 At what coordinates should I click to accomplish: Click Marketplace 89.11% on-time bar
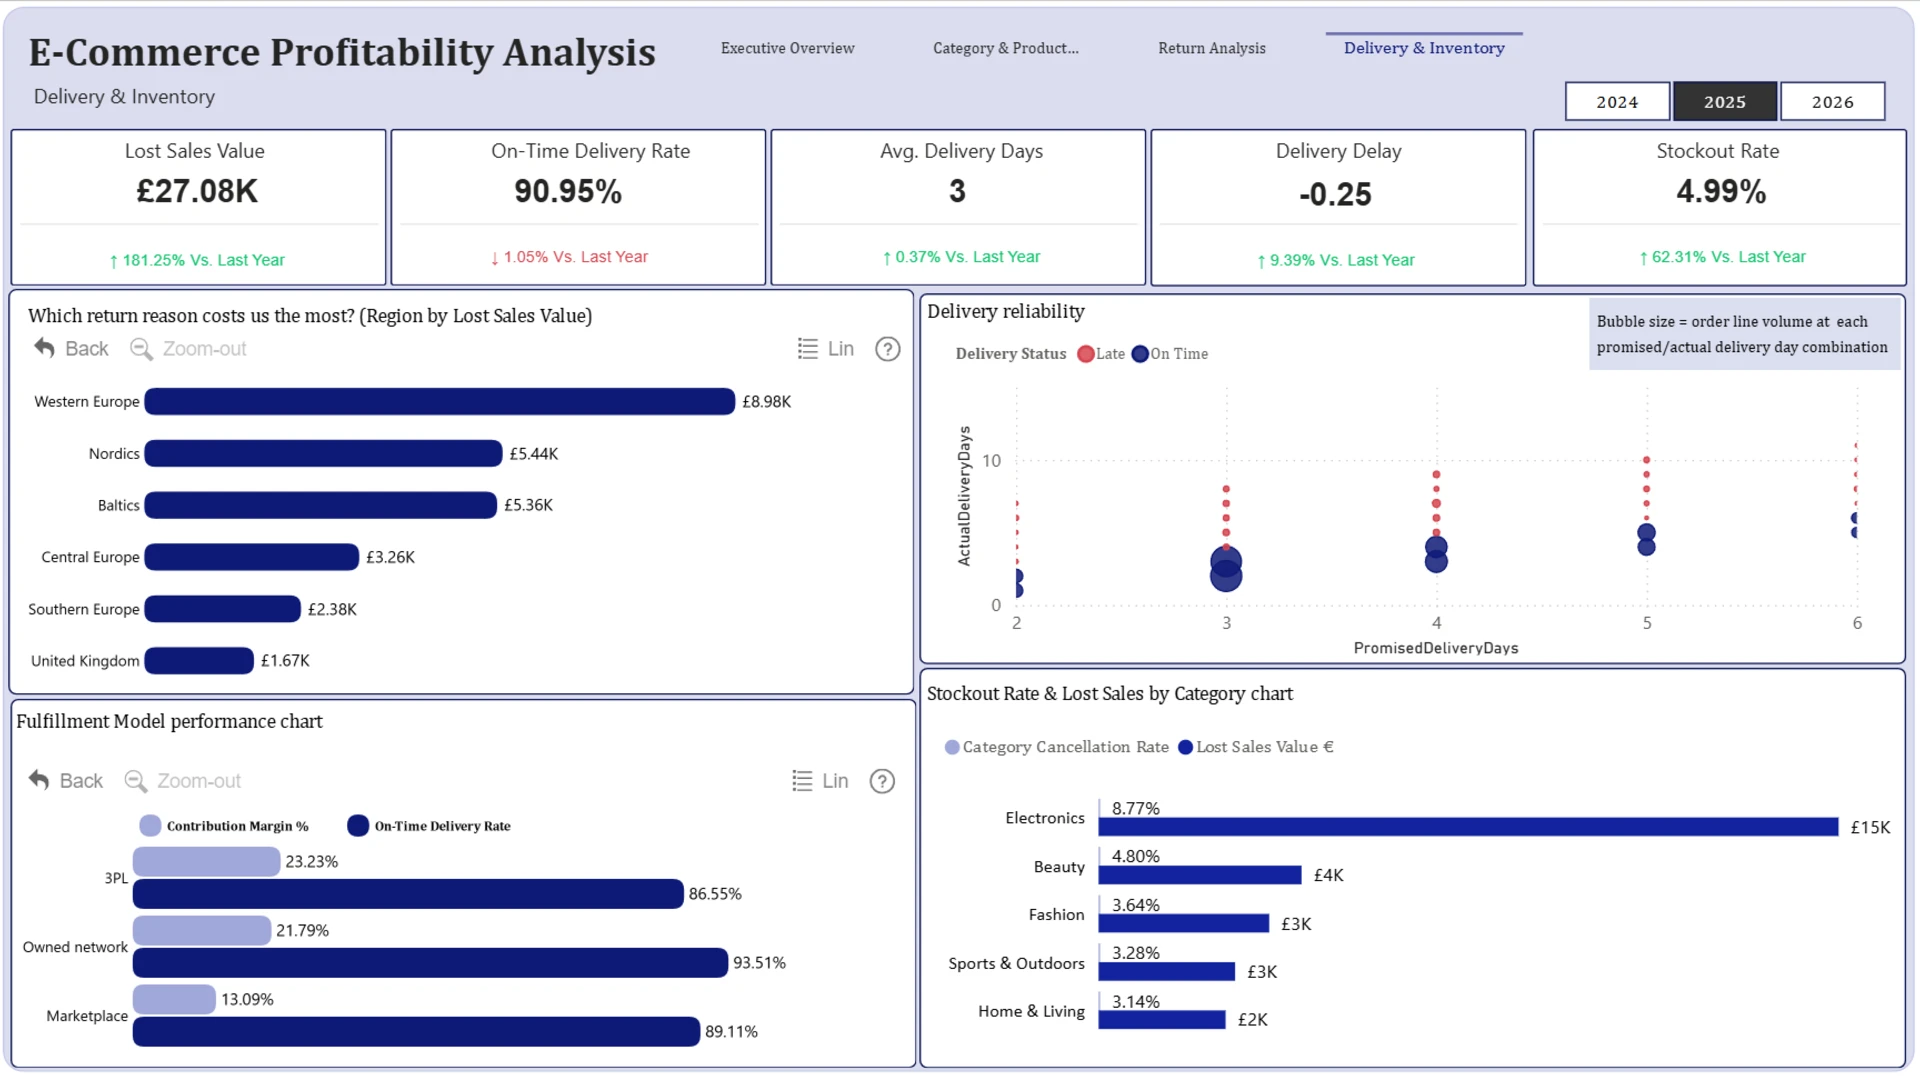416,1031
